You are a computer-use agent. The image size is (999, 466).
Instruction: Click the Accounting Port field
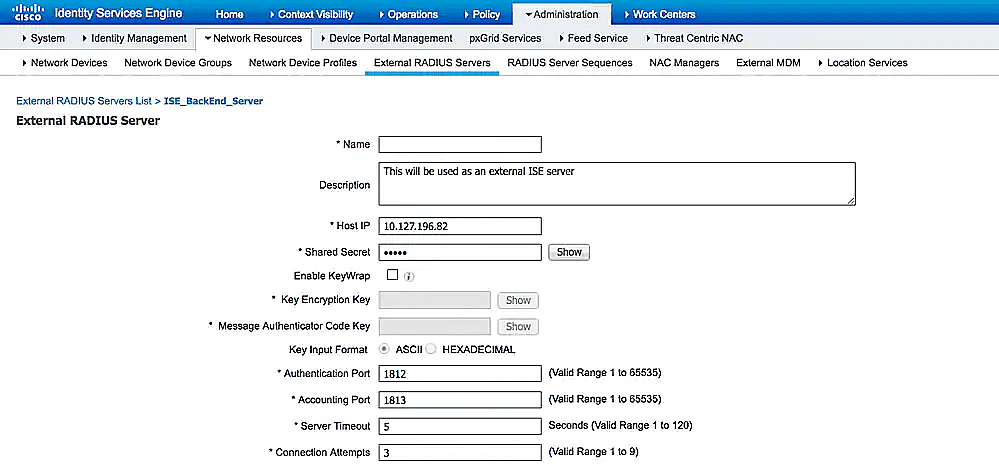click(x=460, y=400)
